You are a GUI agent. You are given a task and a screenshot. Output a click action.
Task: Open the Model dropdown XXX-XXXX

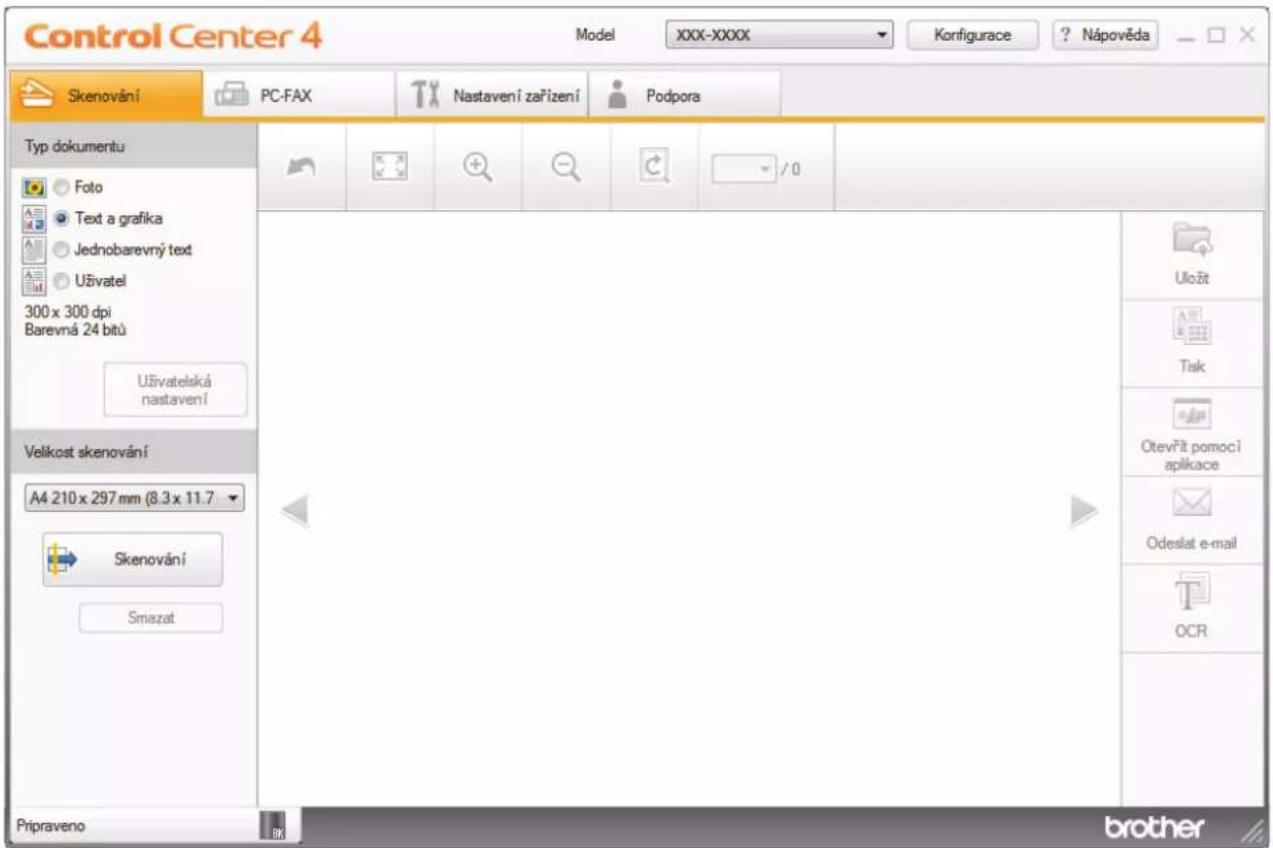coord(780,35)
